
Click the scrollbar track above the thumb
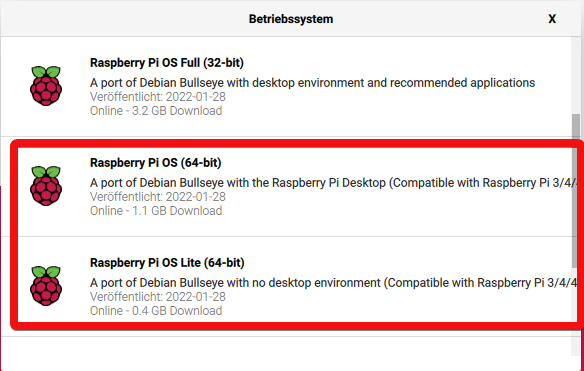pyautogui.click(x=576, y=75)
